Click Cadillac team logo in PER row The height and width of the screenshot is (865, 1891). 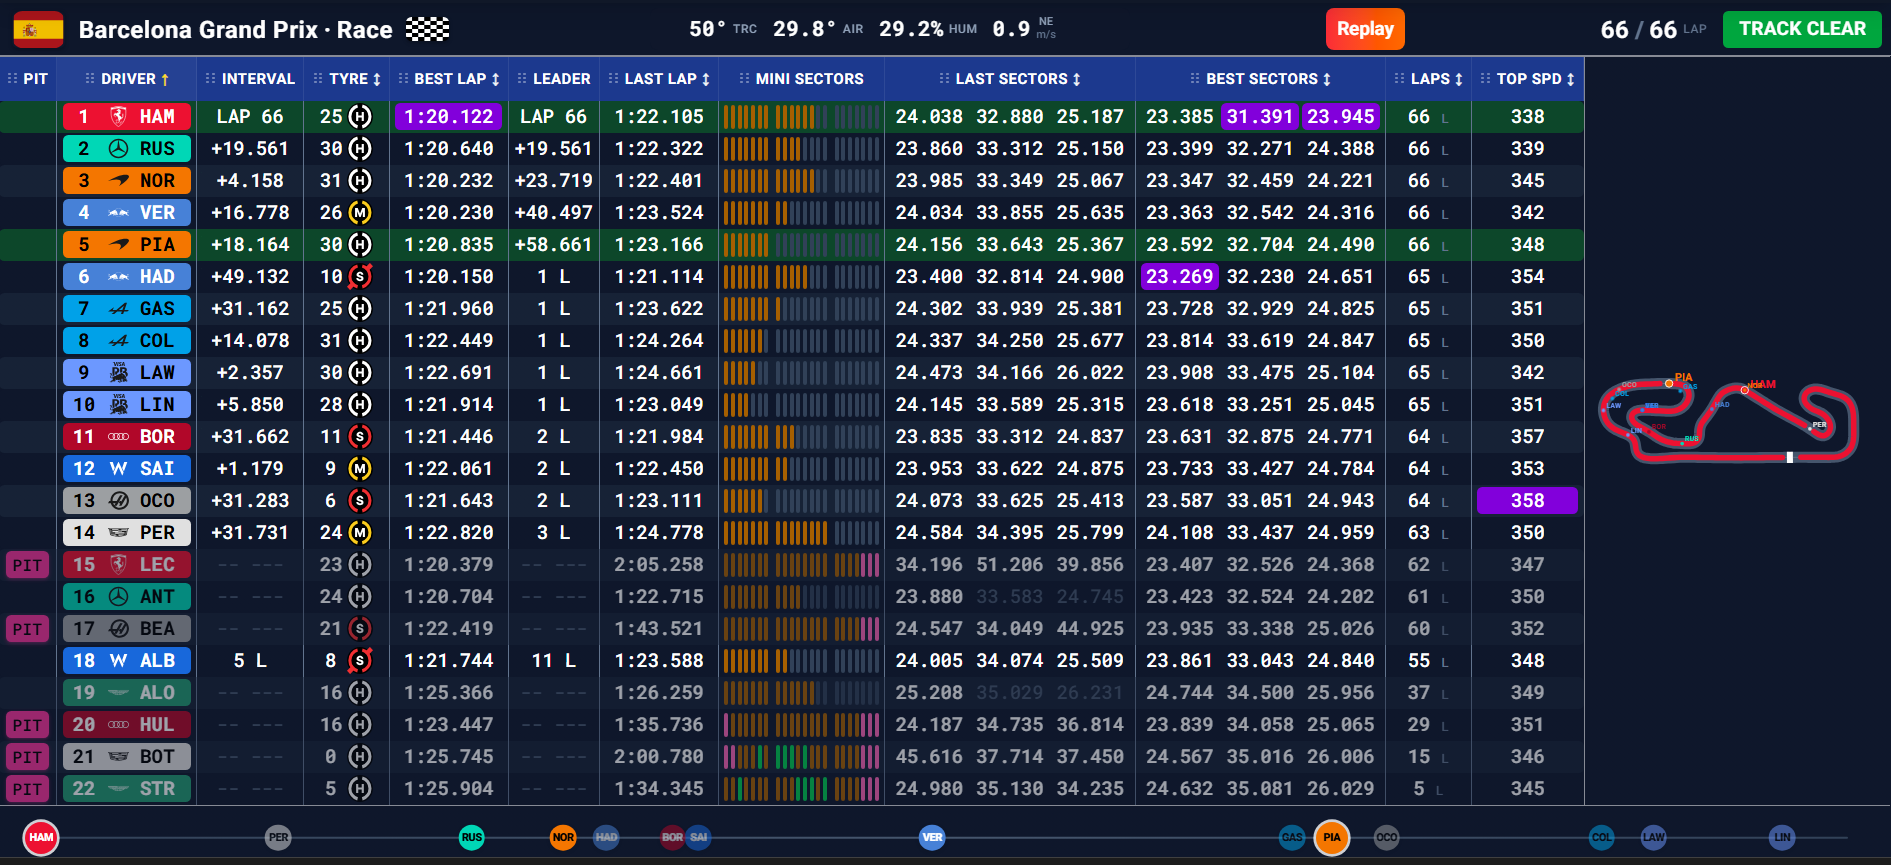pyautogui.click(x=119, y=533)
